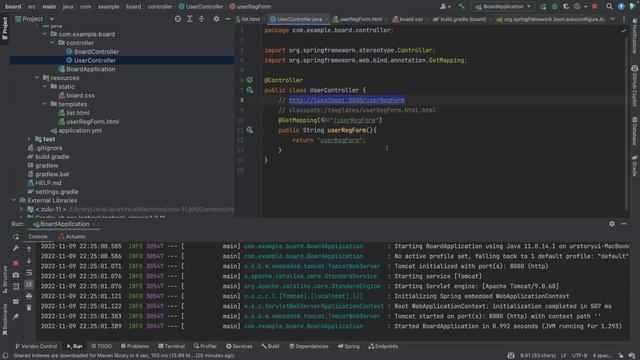Stop process with Run panel red button

pyautogui.click(x=16, y=263)
